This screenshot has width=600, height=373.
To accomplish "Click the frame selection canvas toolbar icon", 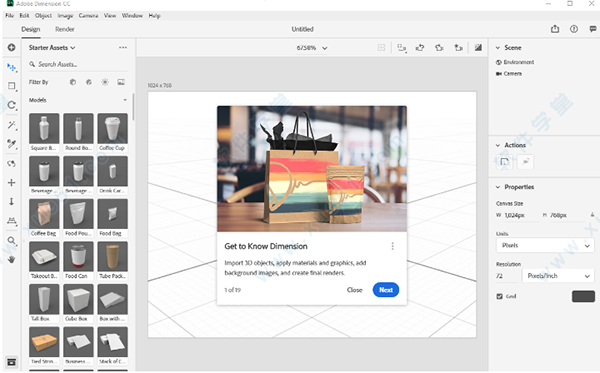I will [x=401, y=48].
